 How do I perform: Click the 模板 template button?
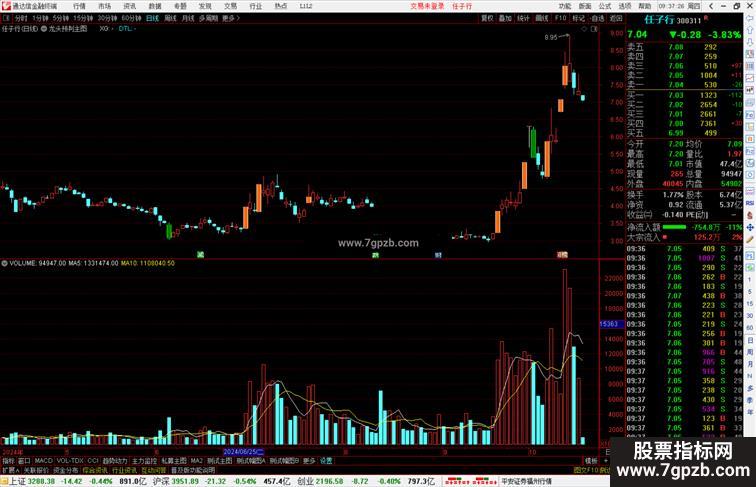pos(591,461)
